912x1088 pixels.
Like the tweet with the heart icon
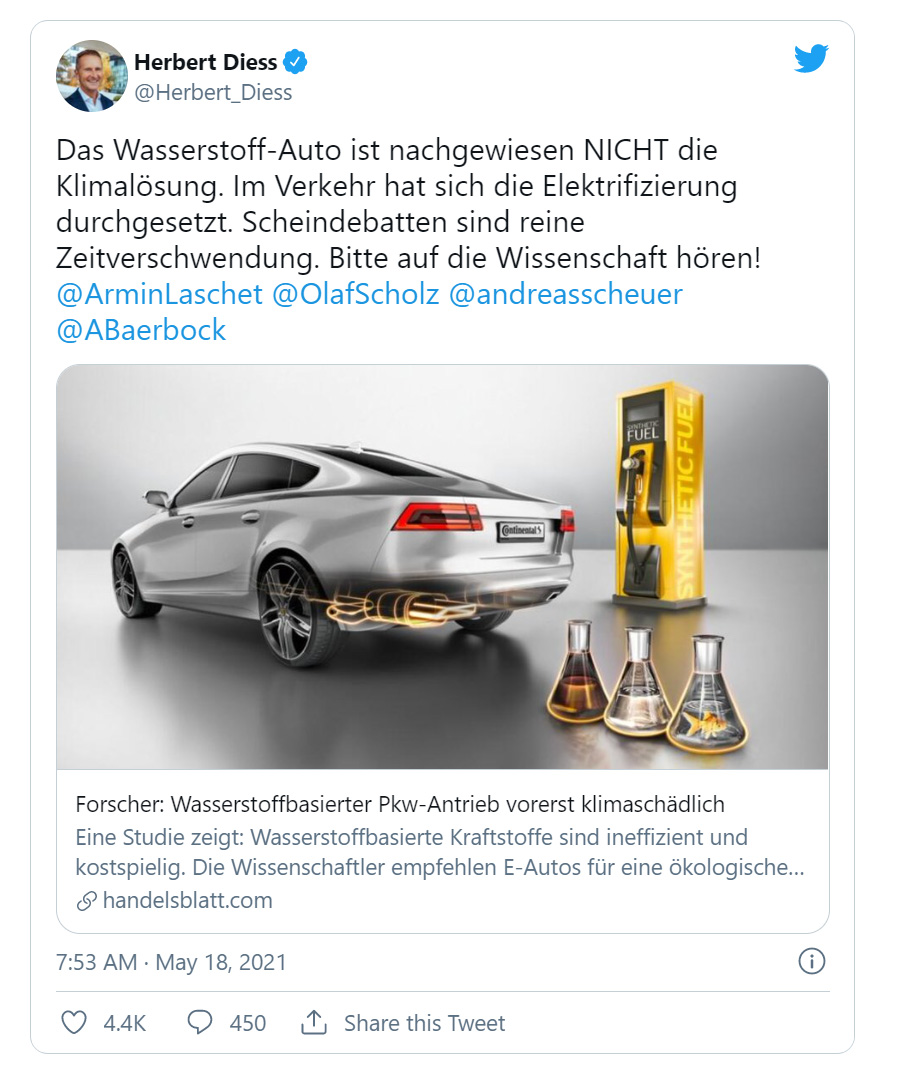(x=74, y=1022)
